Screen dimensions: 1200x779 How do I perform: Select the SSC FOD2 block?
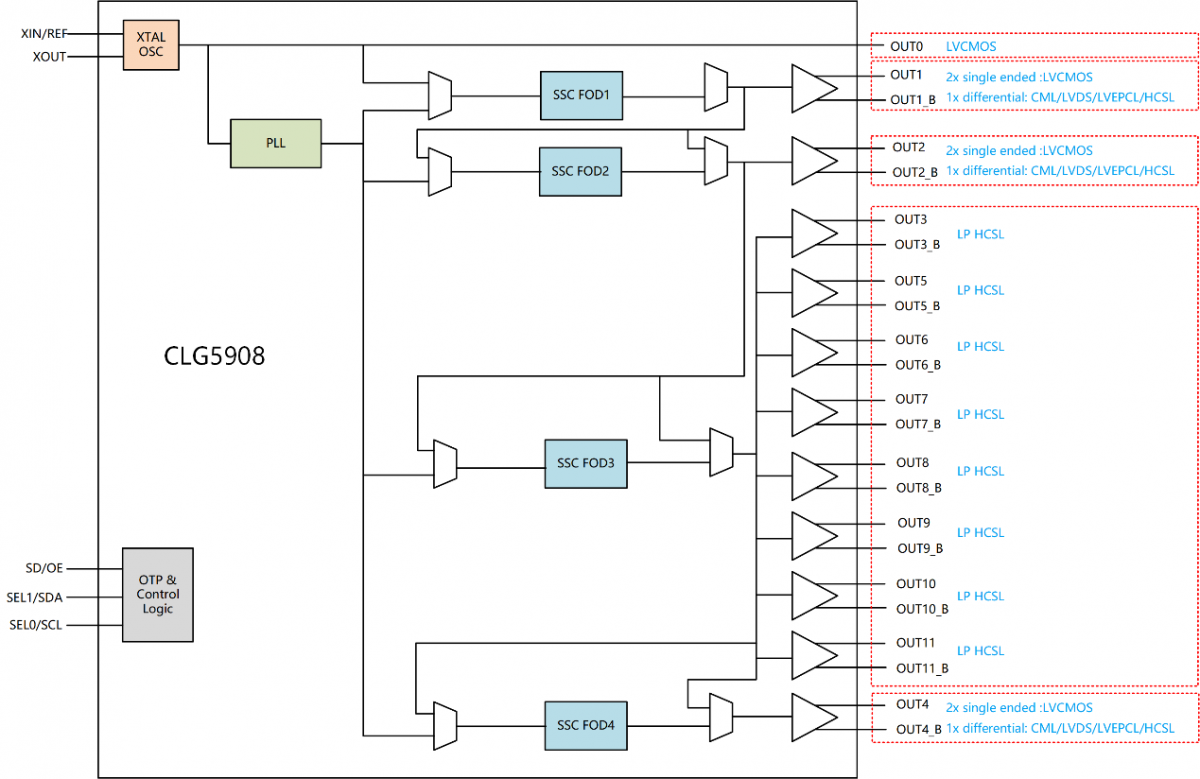(x=581, y=171)
